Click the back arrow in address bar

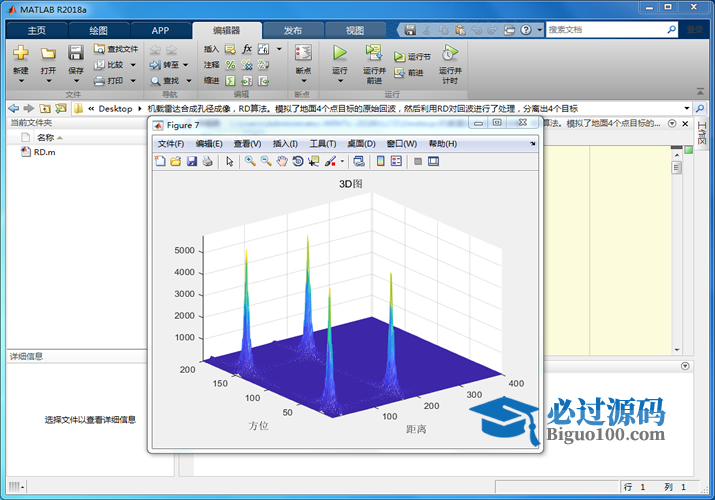14,108
